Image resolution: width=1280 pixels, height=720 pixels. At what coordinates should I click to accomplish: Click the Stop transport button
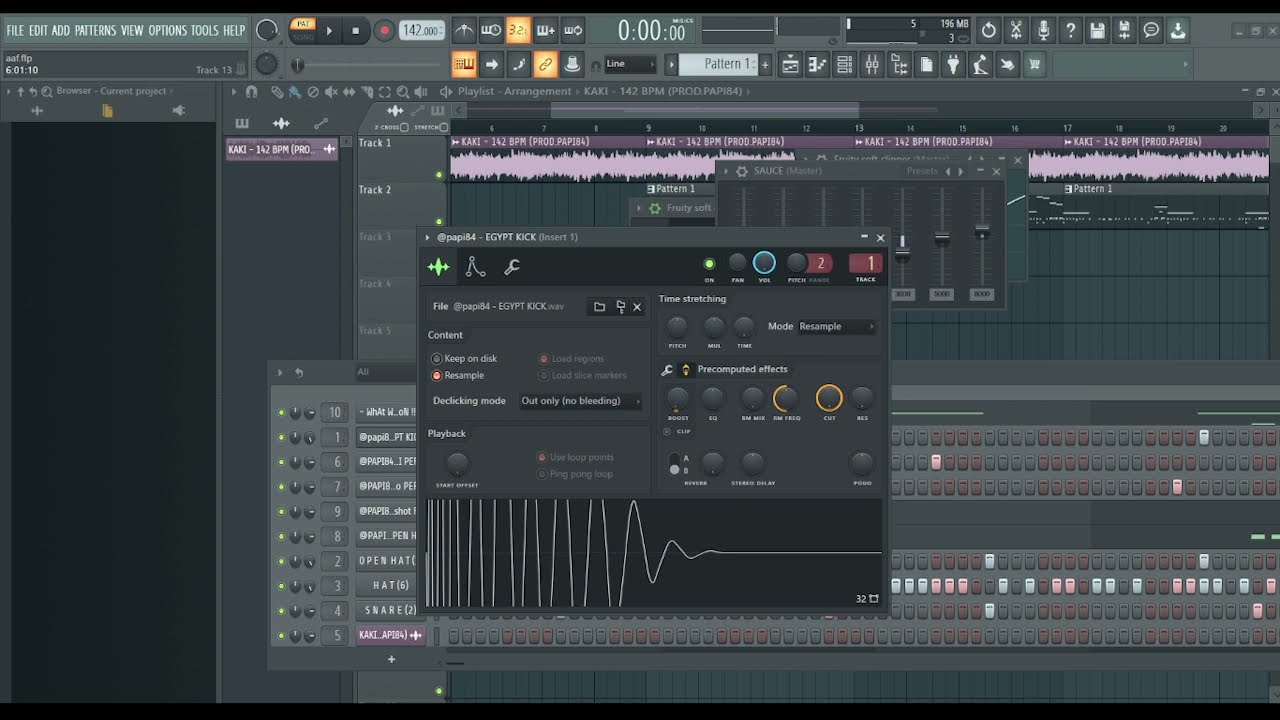[x=355, y=31]
